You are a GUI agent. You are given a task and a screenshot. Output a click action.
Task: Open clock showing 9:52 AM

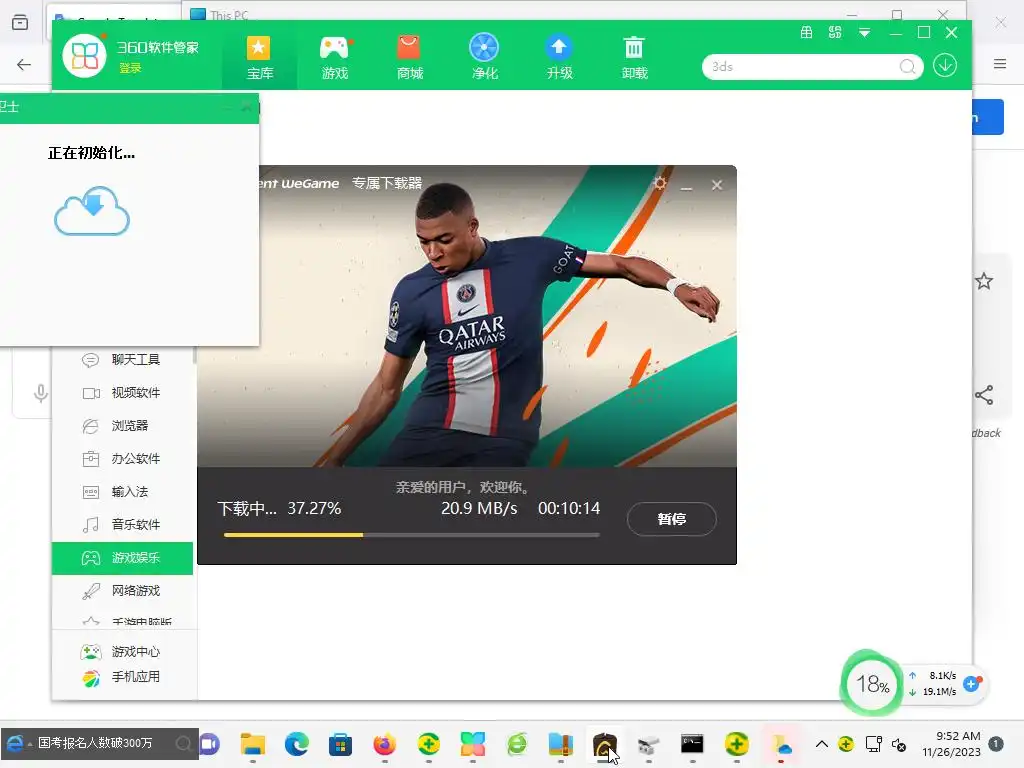pos(951,744)
